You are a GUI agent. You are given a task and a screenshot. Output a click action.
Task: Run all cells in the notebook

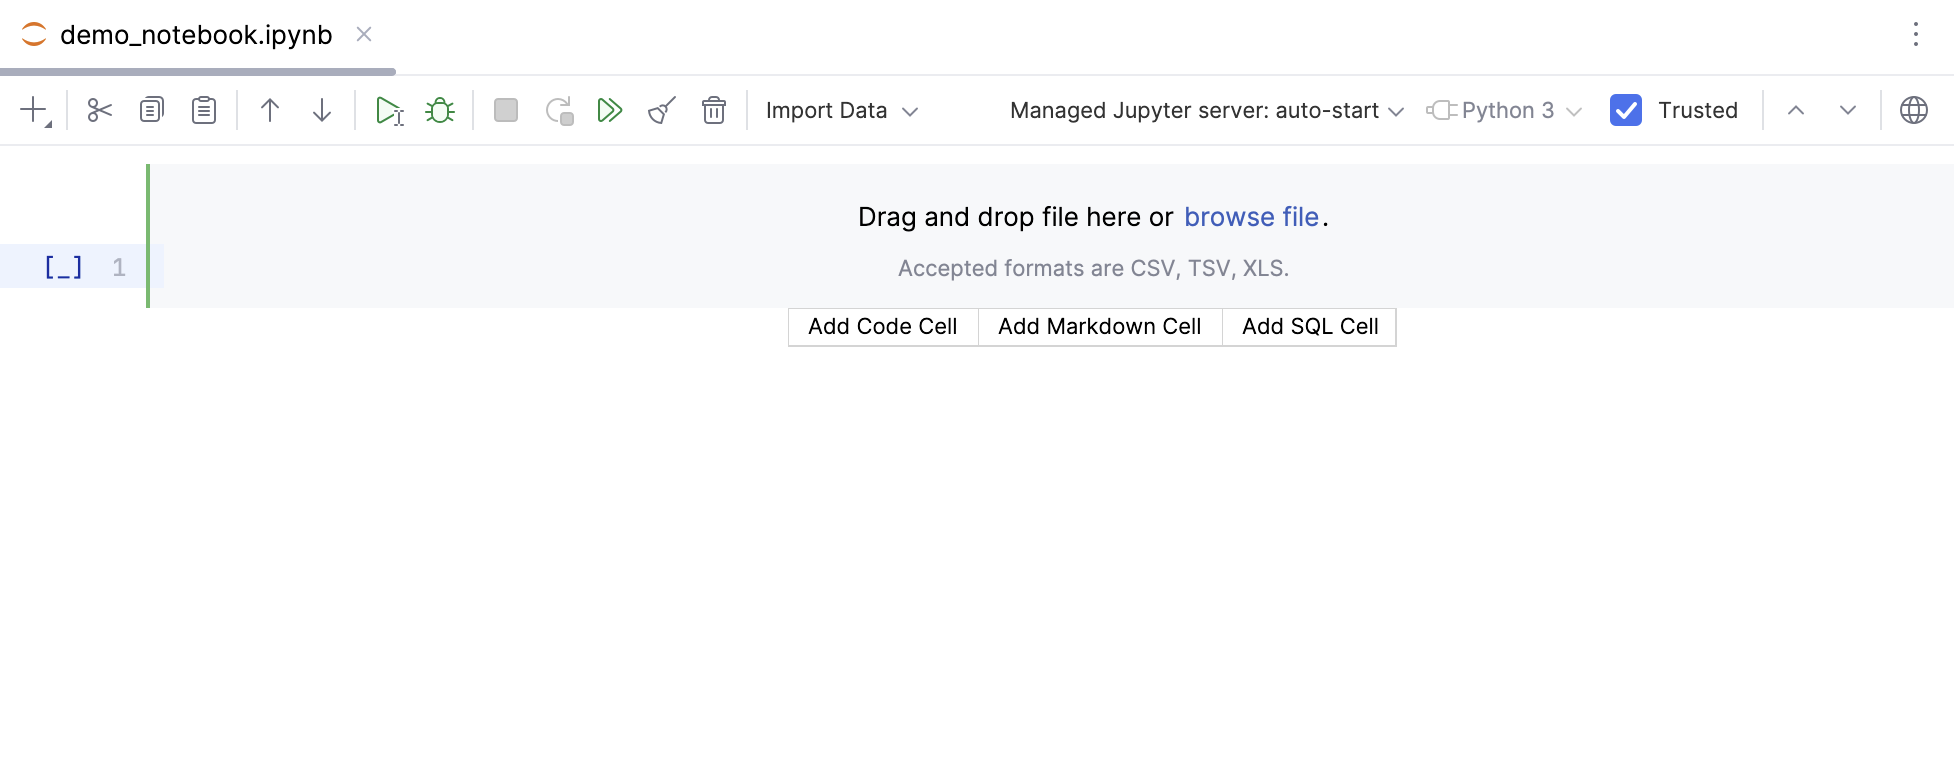pos(610,110)
